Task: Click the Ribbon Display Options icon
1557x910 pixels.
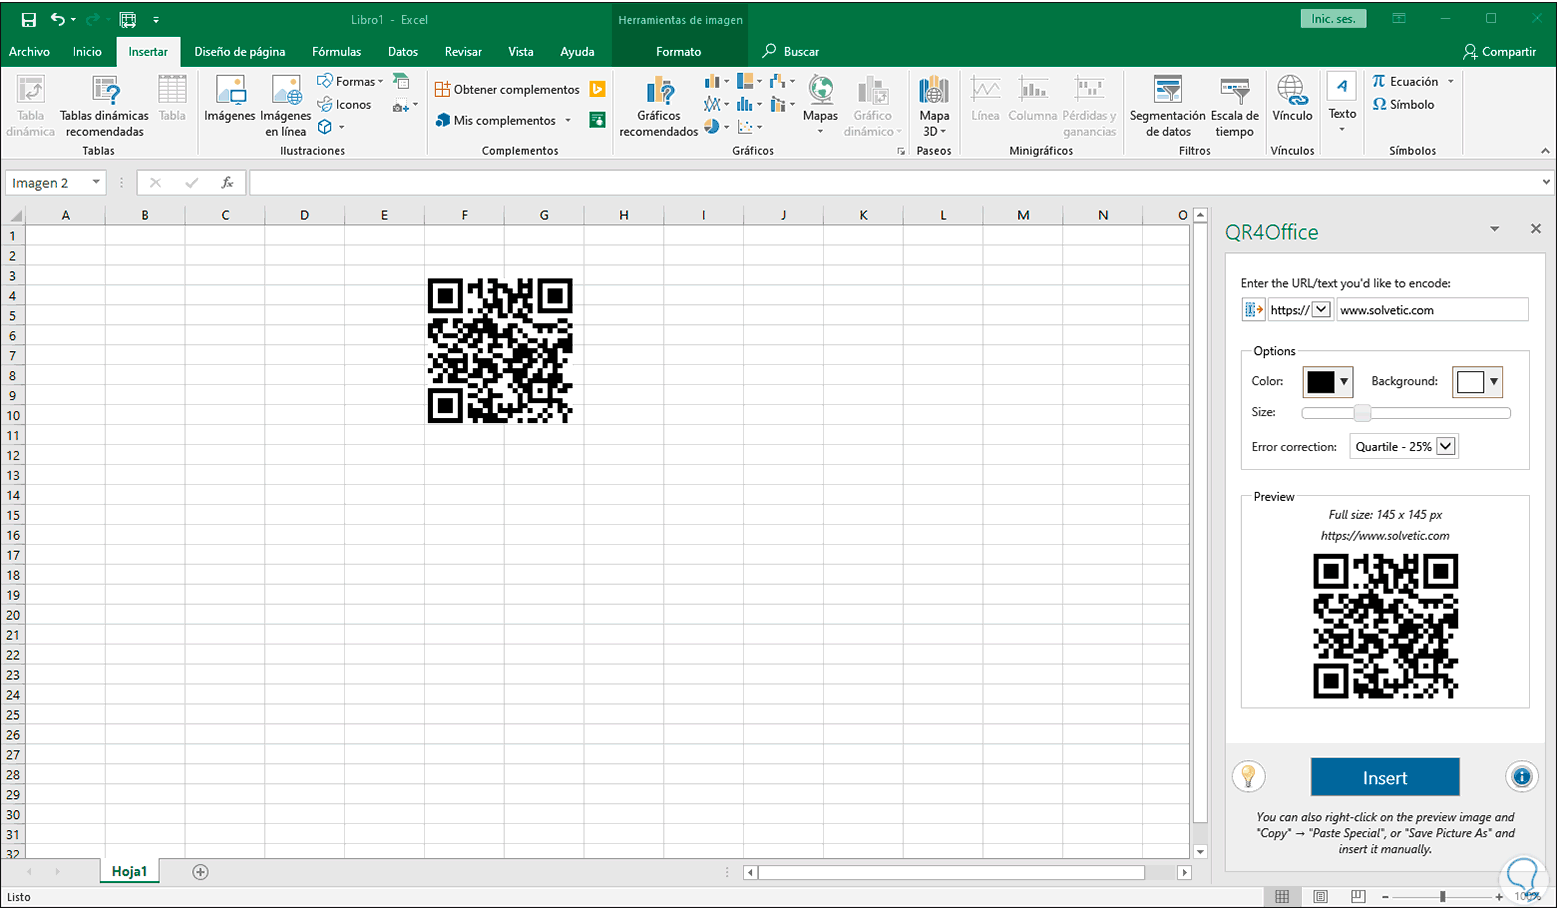Action: (x=1399, y=19)
